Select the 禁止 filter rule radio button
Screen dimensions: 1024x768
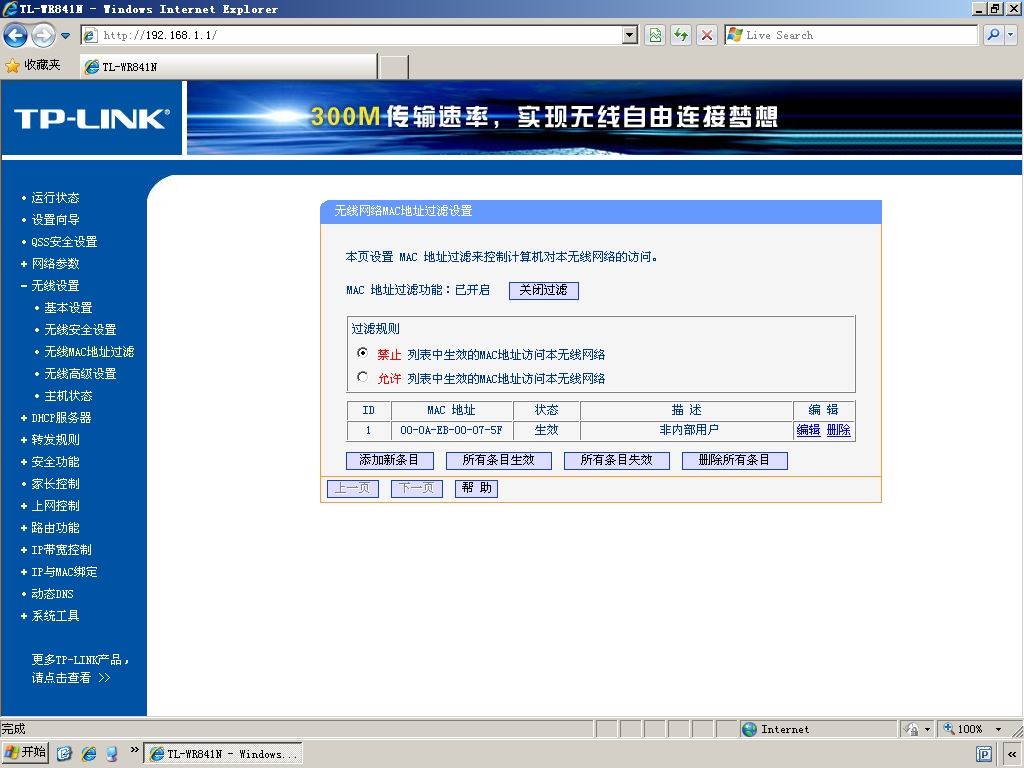362,353
